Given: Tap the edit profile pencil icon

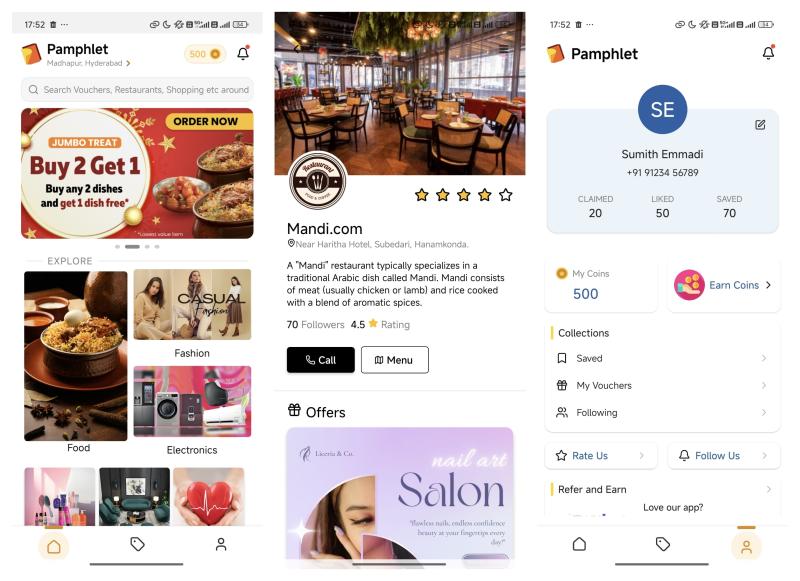Looking at the screenshot, I should coord(760,125).
